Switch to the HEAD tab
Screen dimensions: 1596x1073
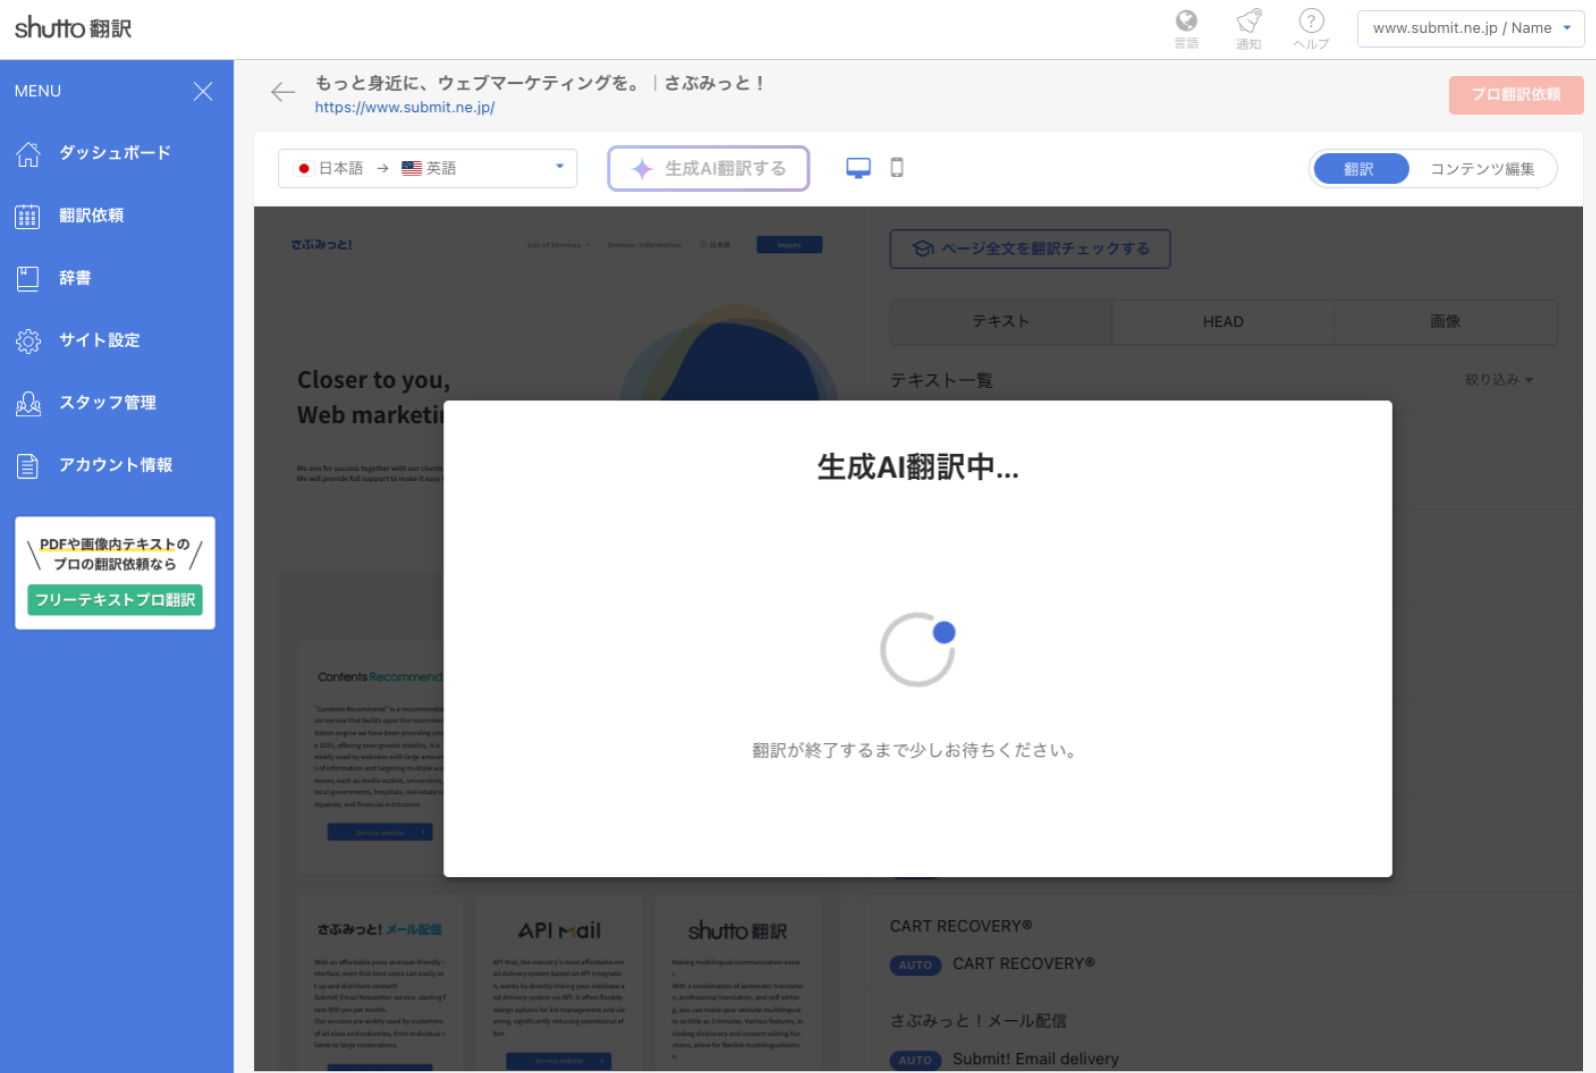pyautogui.click(x=1223, y=322)
